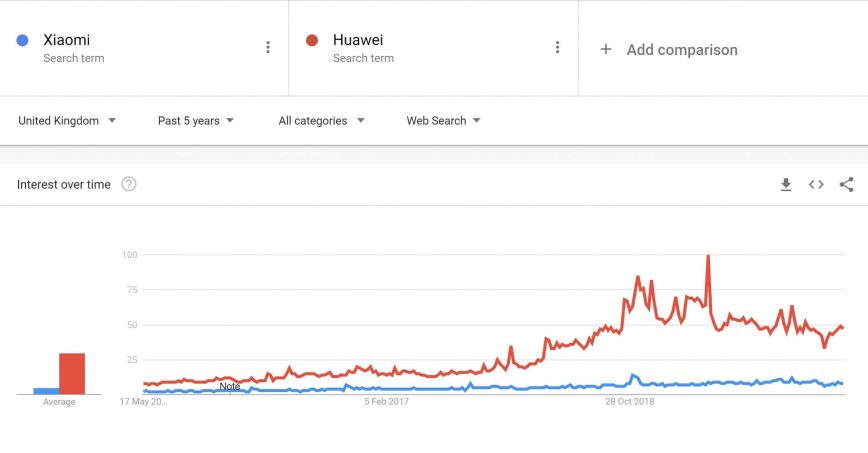Click the plus icon to add comparison
This screenshot has height=453, width=868.
click(x=605, y=49)
